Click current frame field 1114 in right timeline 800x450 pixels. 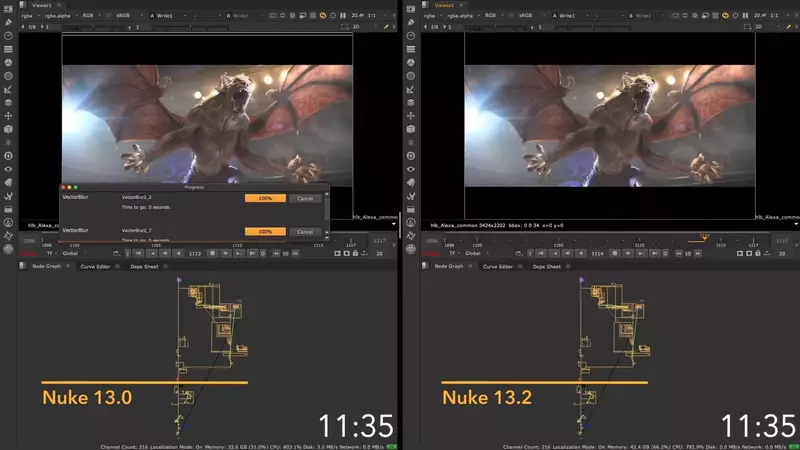pos(597,254)
